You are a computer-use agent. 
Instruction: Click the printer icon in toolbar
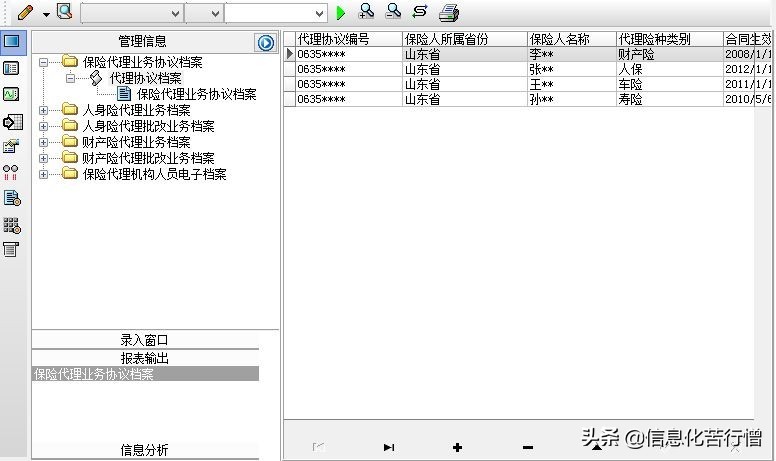click(449, 12)
